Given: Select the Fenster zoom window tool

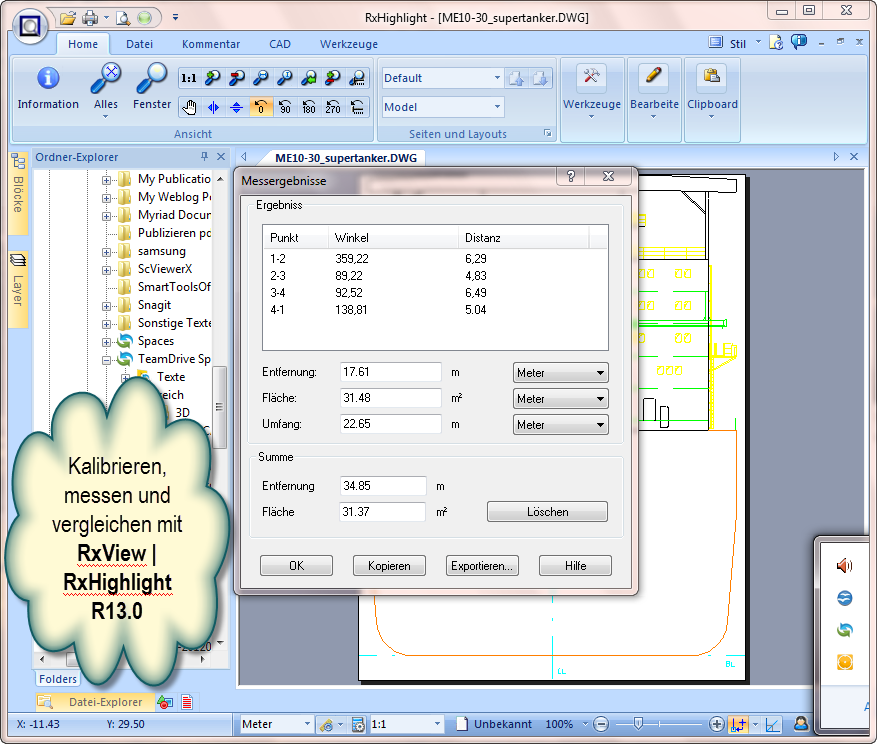Looking at the screenshot, I should point(152,80).
